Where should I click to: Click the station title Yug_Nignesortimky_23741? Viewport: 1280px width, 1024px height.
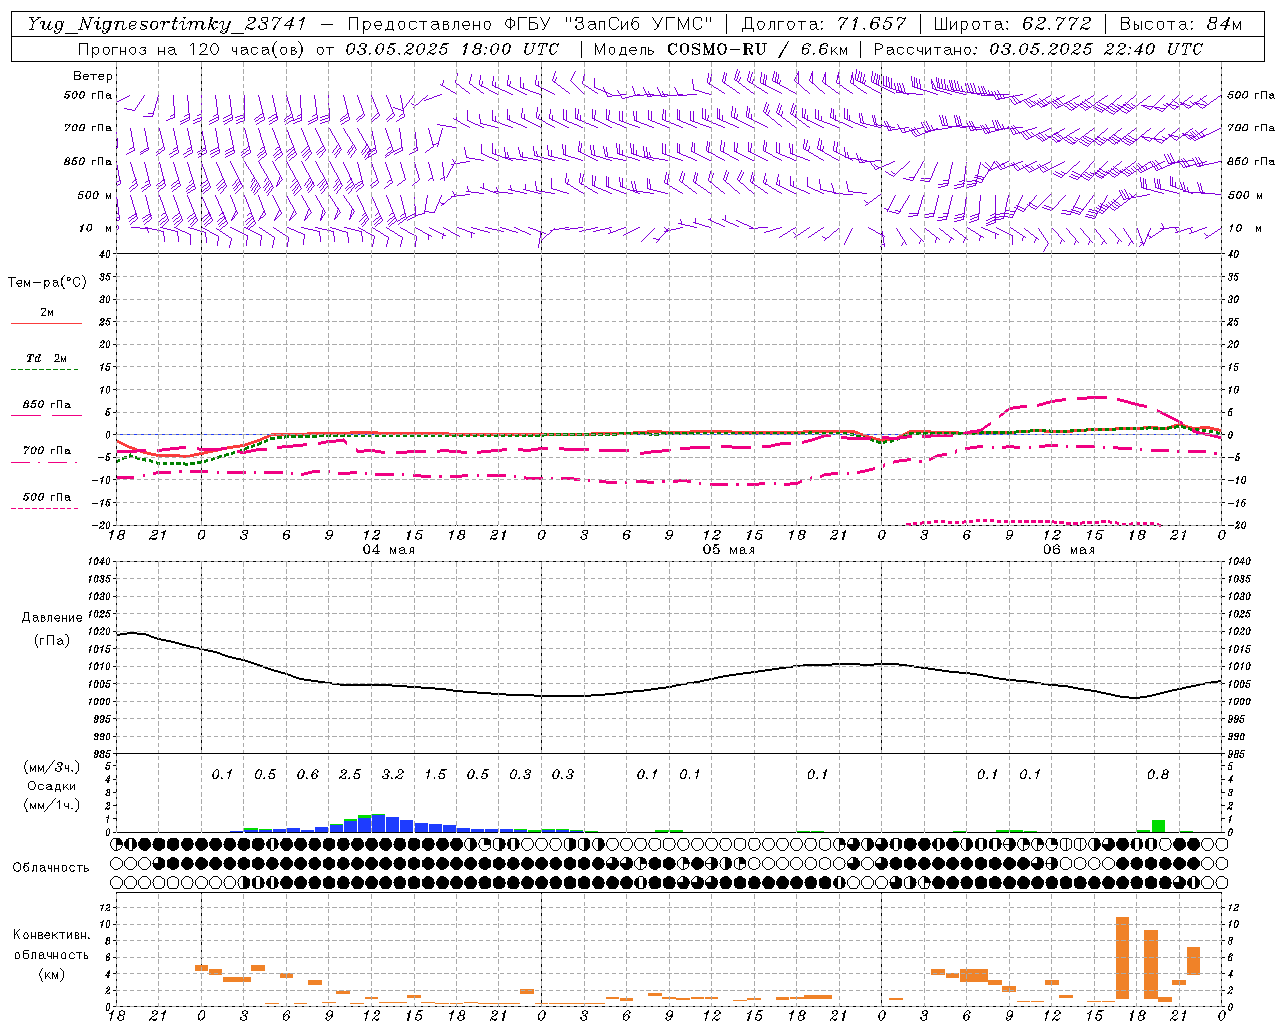click(166, 24)
